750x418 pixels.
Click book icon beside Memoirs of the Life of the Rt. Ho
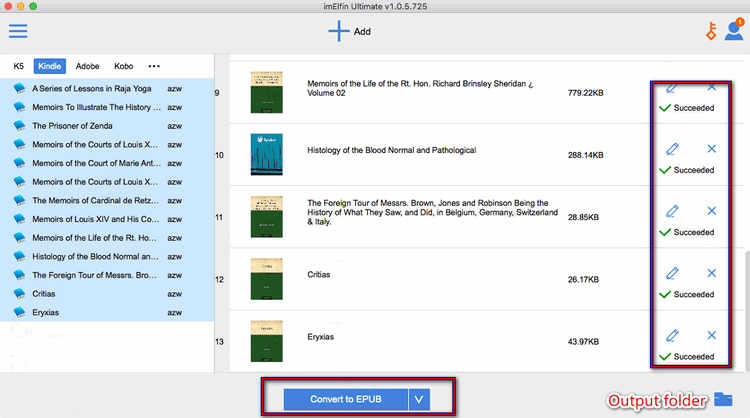click(19, 238)
